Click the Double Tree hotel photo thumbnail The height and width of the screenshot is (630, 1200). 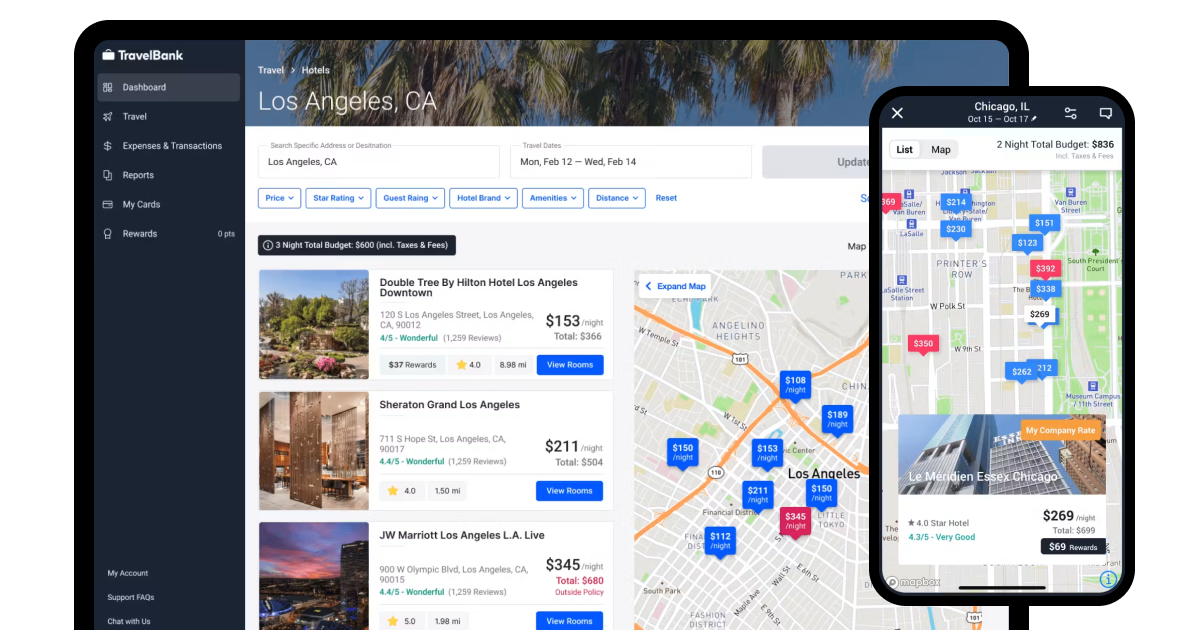point(314,324)
